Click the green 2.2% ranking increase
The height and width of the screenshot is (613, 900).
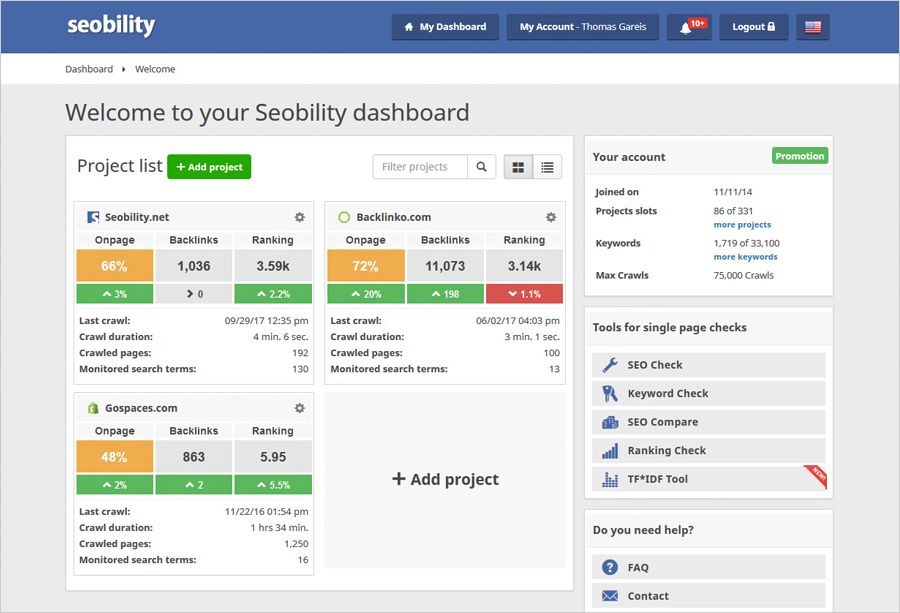(x=273, y=294)
